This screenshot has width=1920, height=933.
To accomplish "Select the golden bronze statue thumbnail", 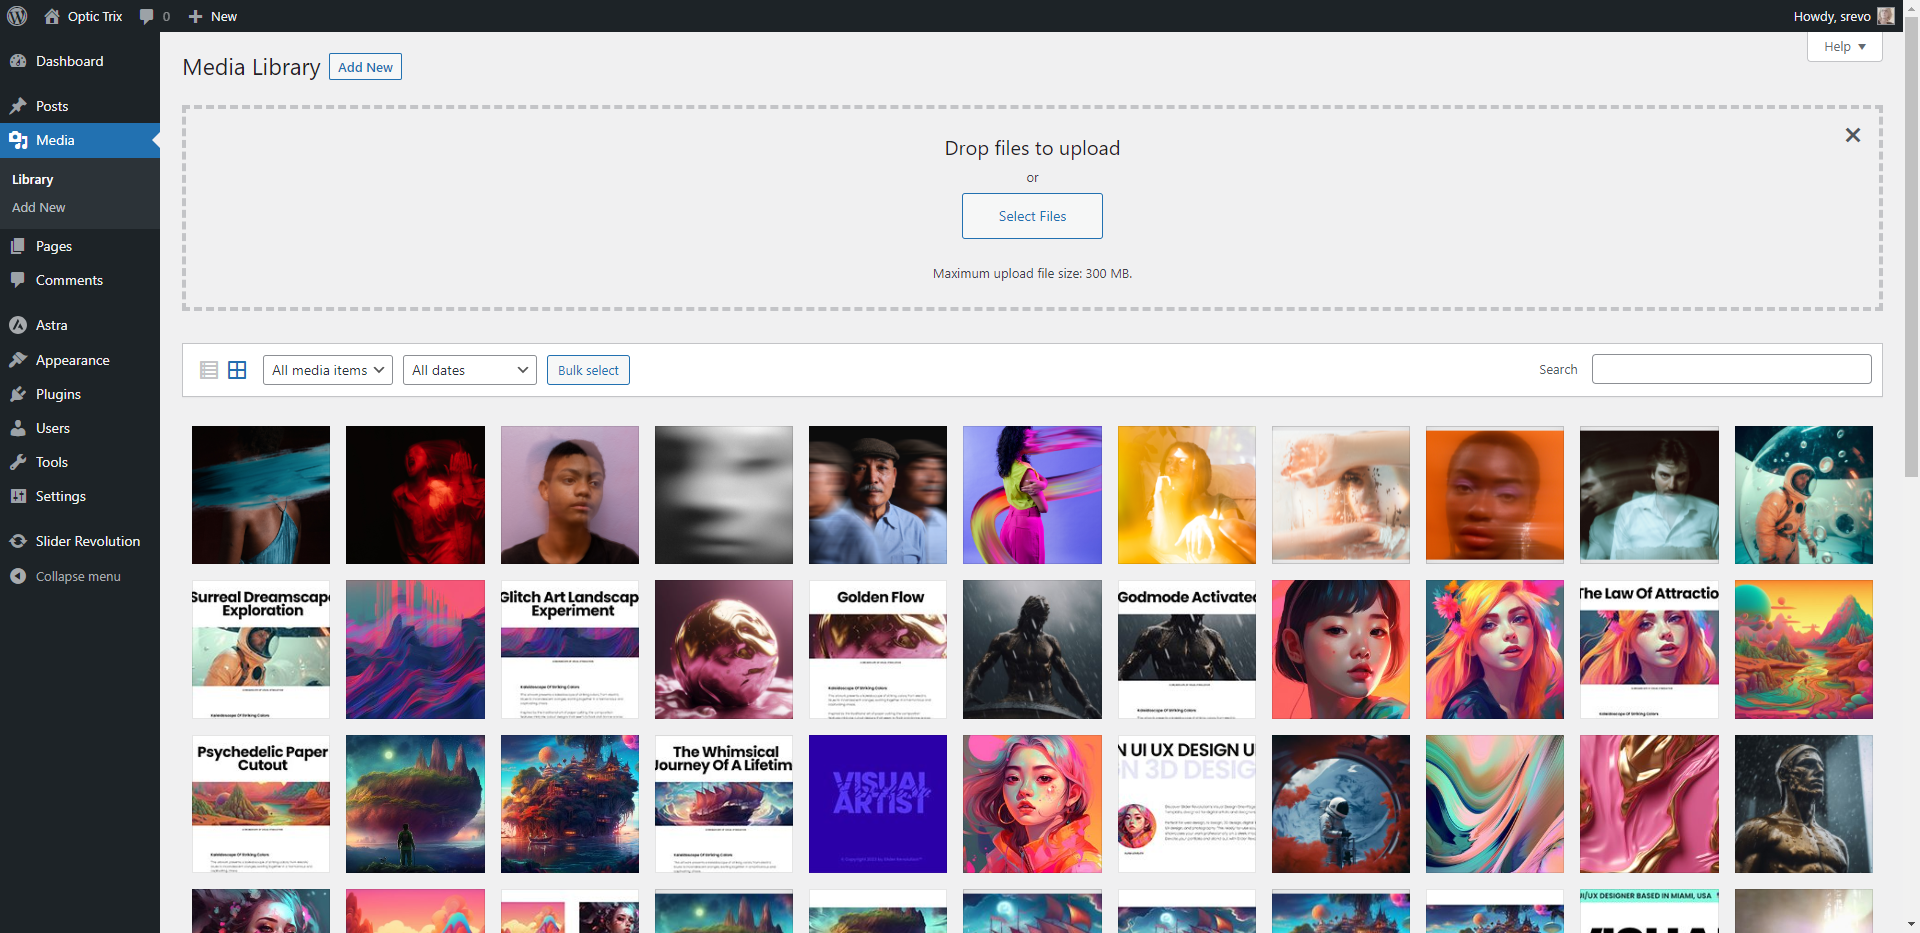I will coord(1804,804).
